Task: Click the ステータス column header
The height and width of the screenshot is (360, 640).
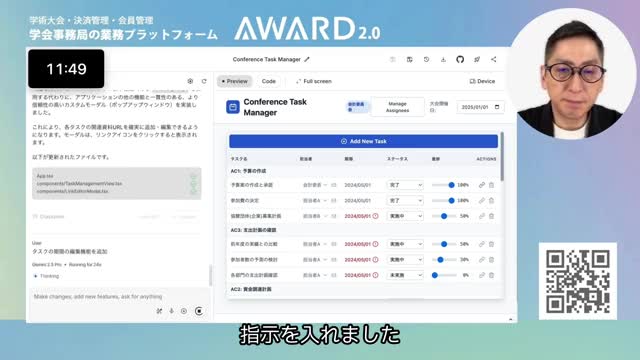Action: (x=397, y=159)
